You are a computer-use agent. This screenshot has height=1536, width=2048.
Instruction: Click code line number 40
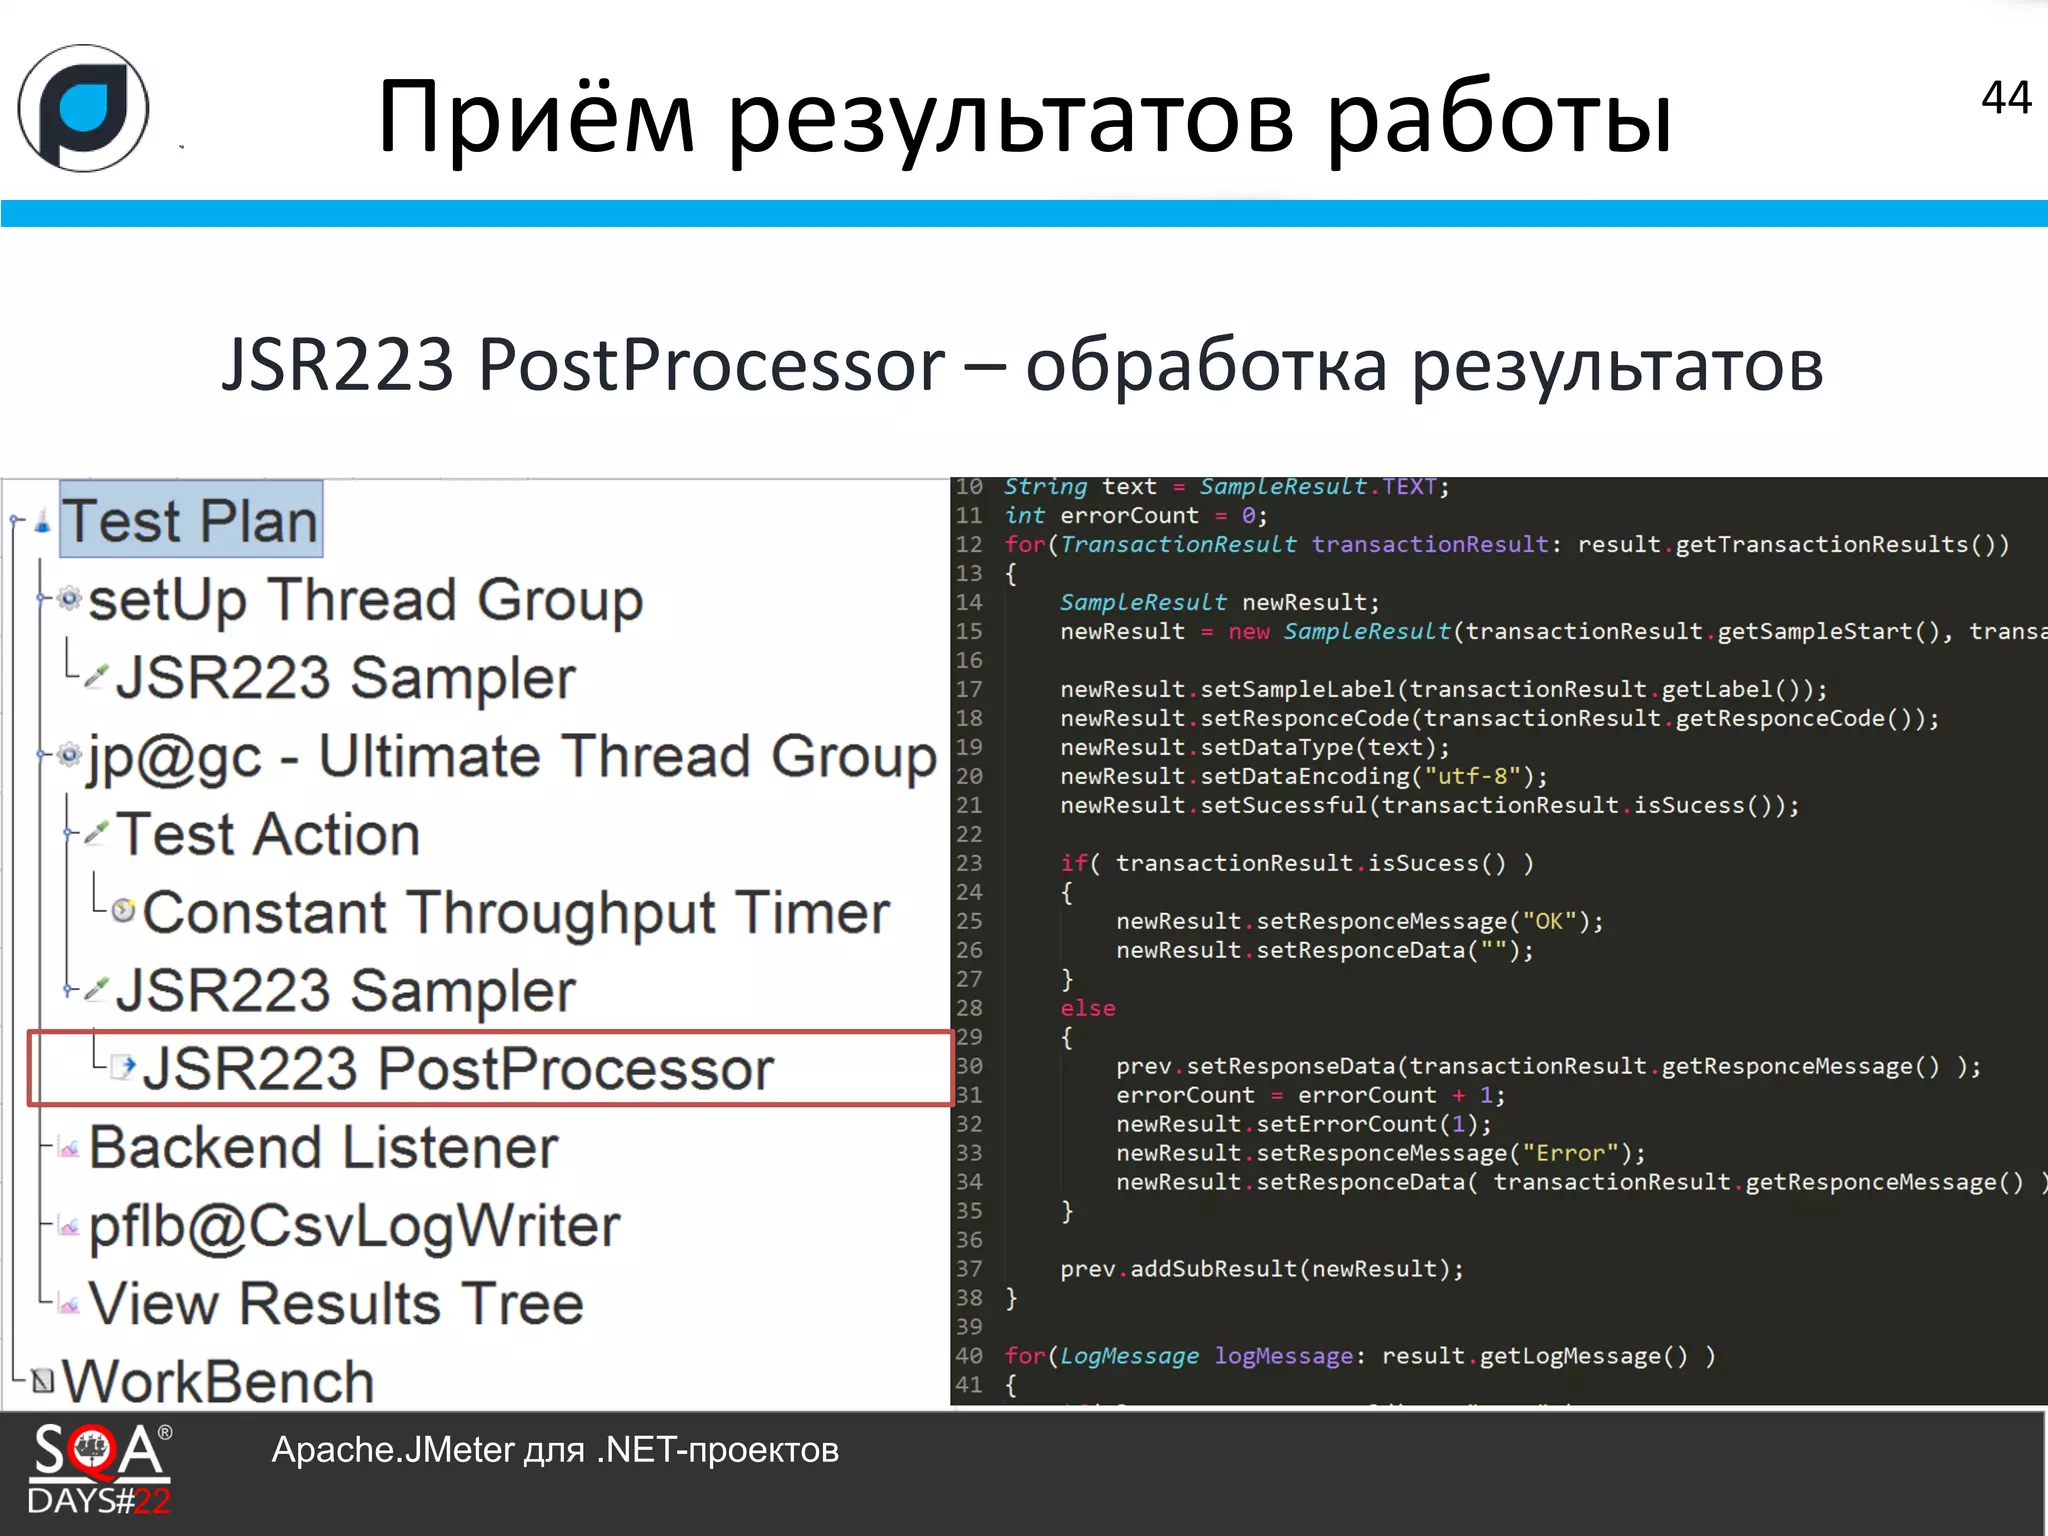[968, 1356]
